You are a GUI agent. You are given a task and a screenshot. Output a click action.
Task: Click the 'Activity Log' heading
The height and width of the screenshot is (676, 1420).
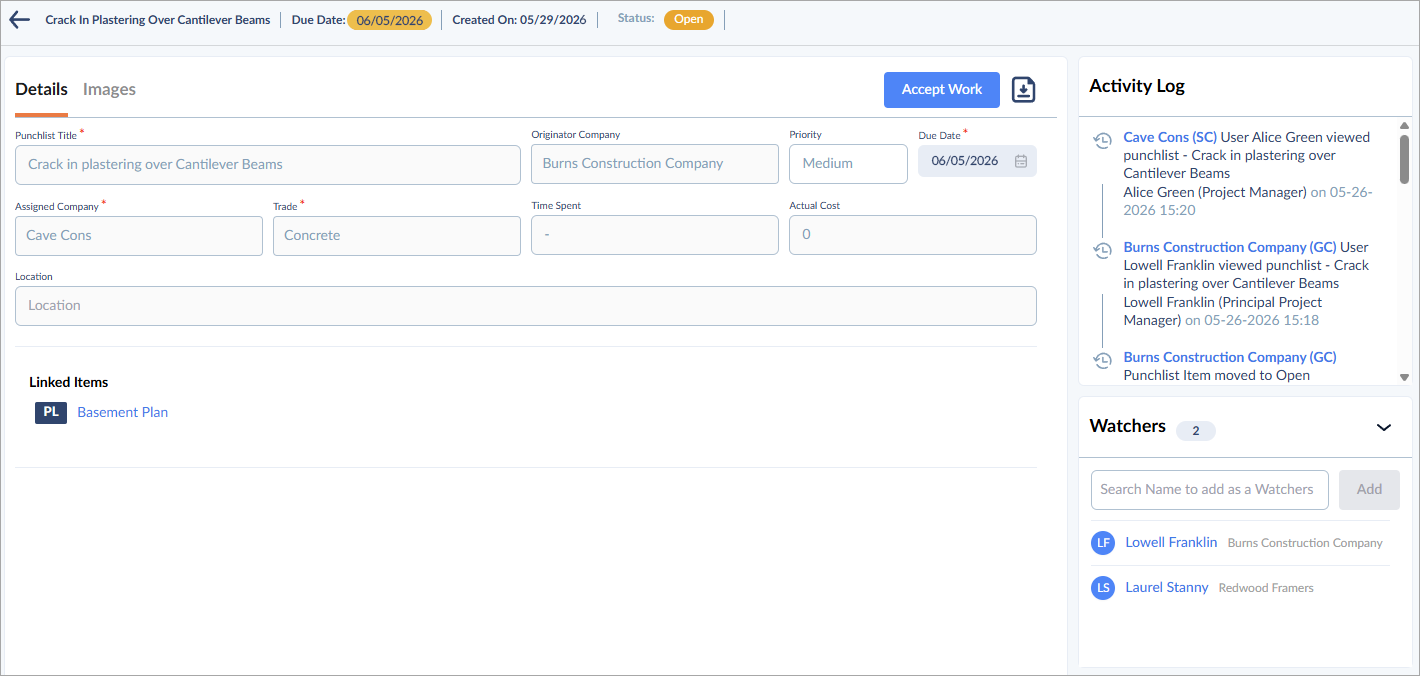tap(1137, 86)
